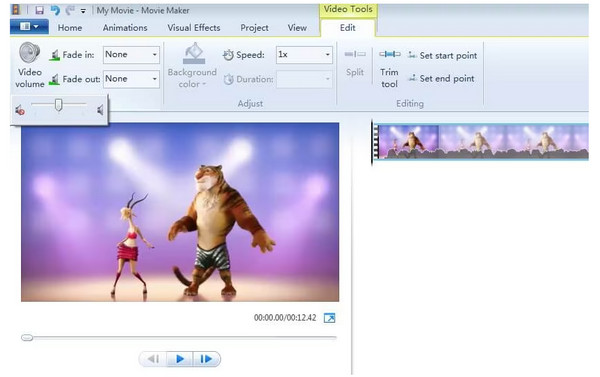Viewport: 600px width, 377px height.
Task: Open the Animations tab
Action: click(x=125, y=28)
